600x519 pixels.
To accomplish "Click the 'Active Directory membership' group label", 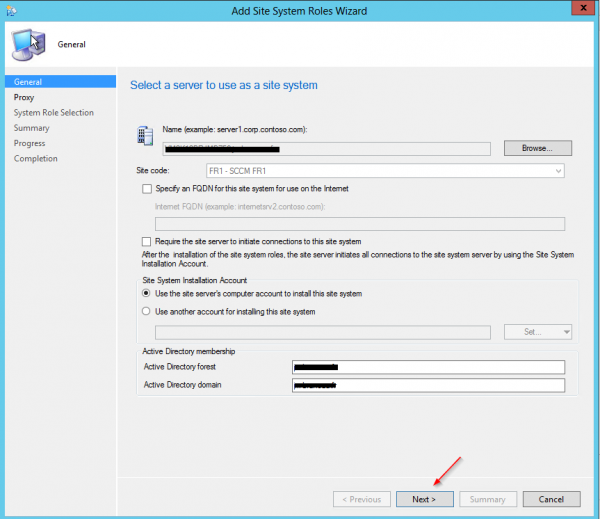I will tap(189, 351).
